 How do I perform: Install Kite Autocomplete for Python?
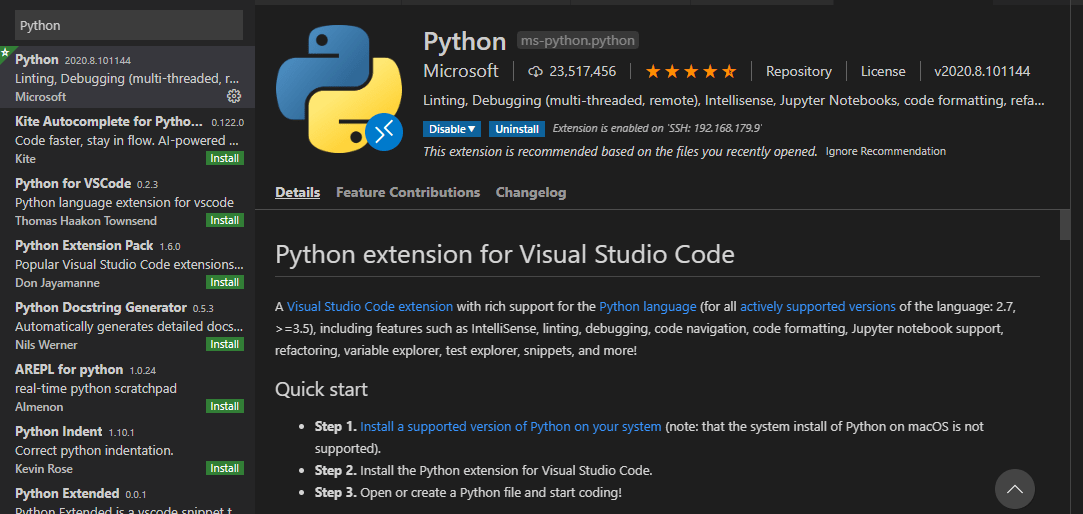pyautogui.click(x=224, y=158)
